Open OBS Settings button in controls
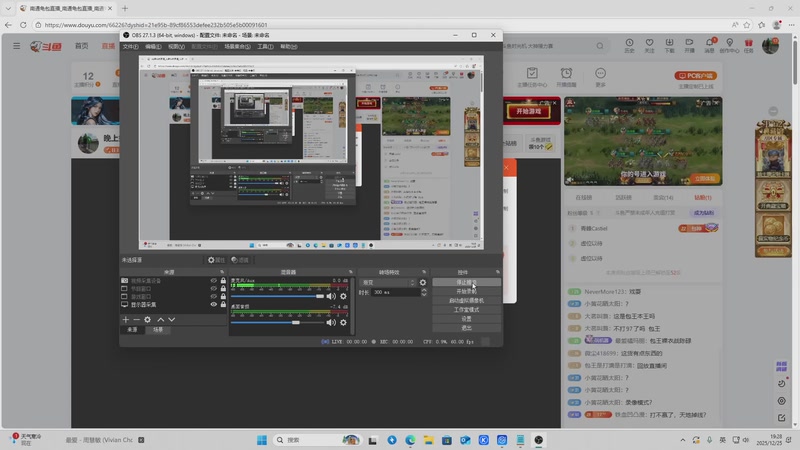 (466, 319)
